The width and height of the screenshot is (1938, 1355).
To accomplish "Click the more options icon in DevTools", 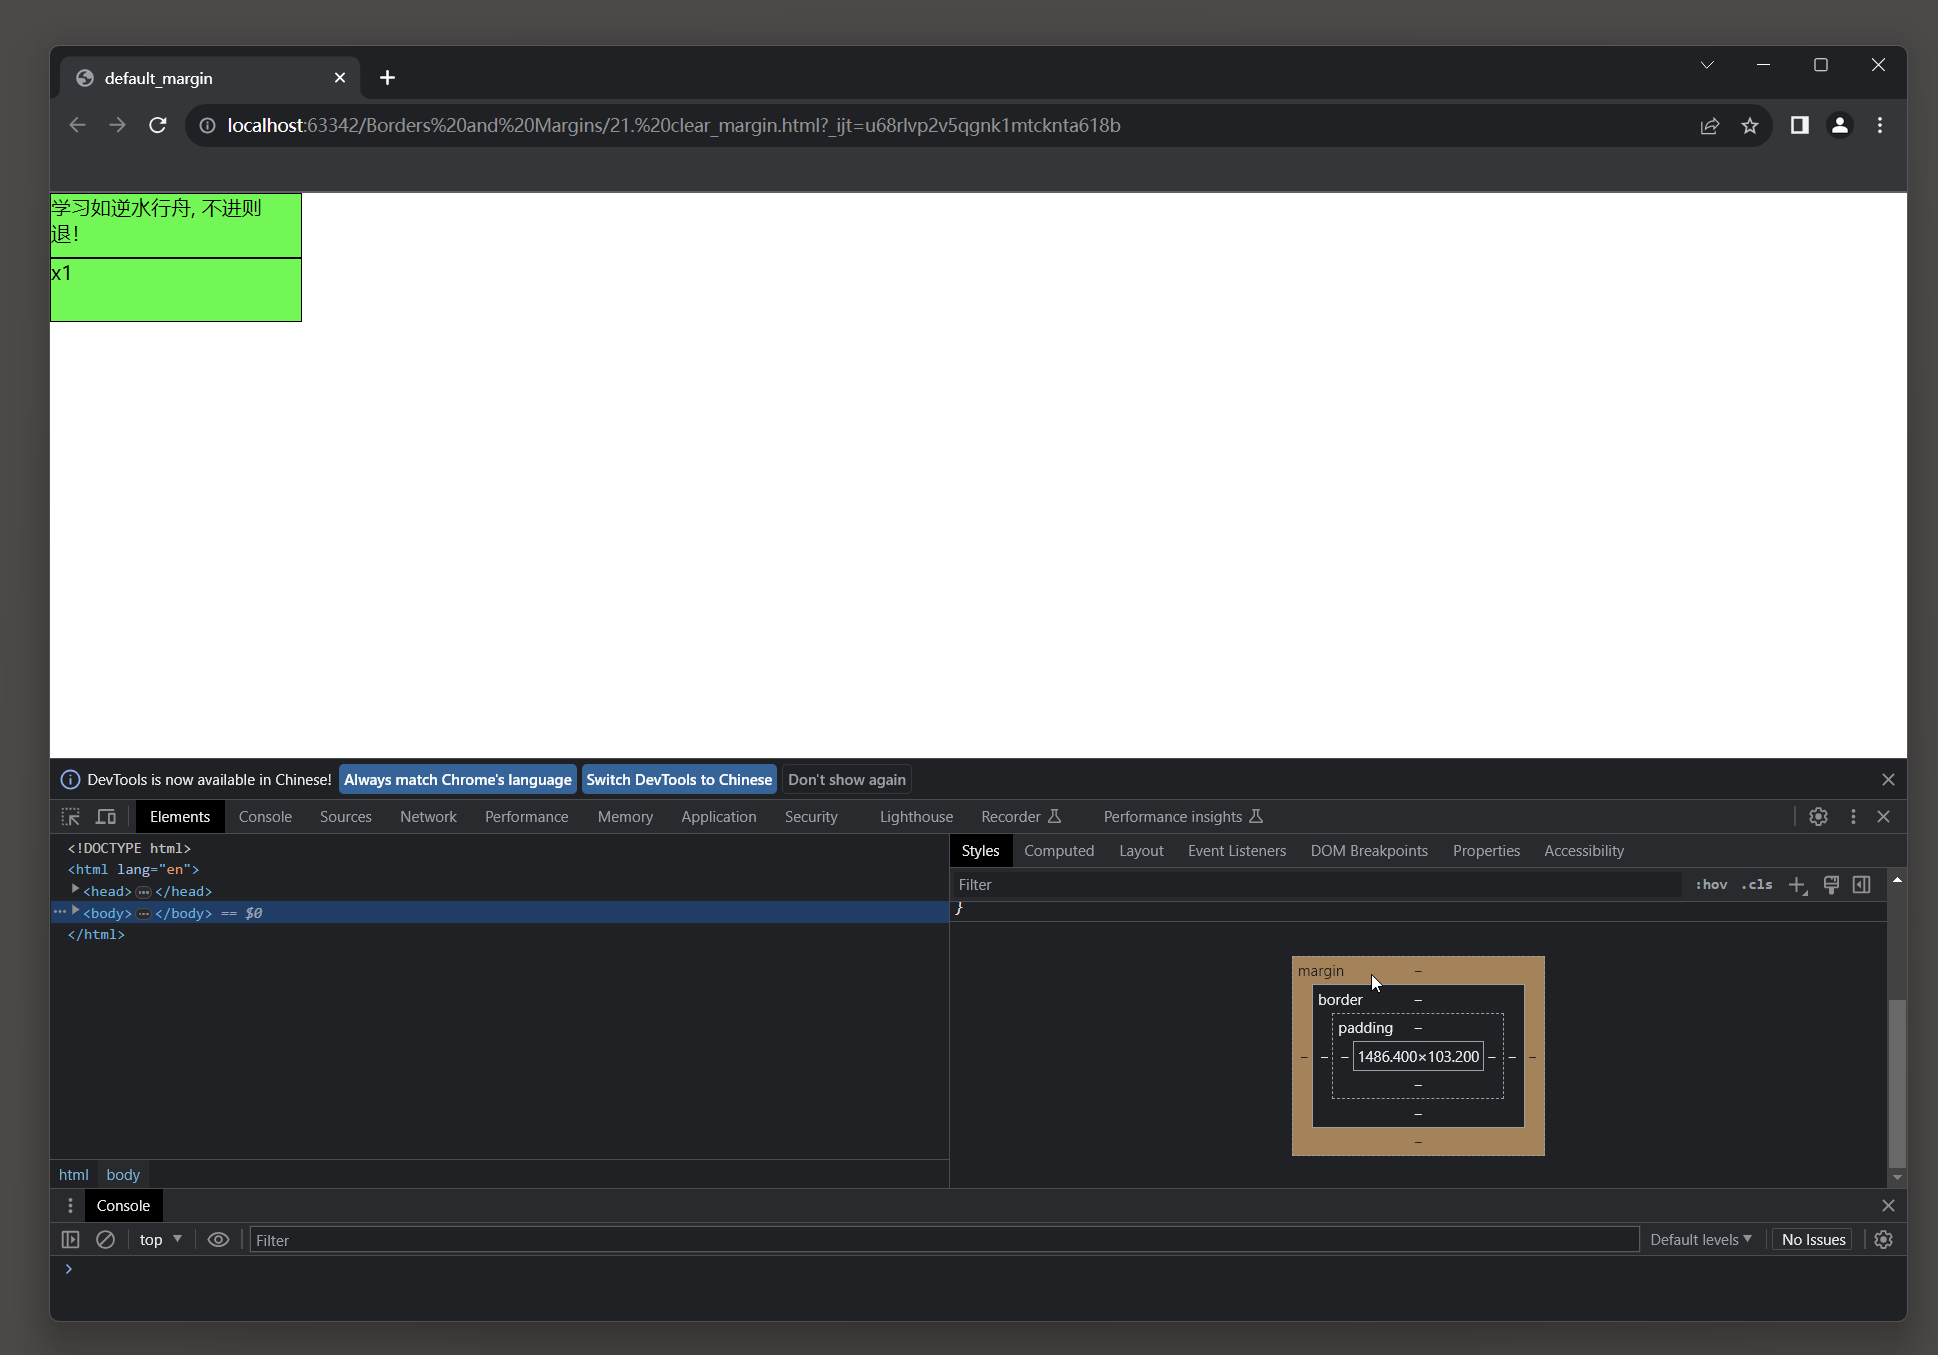I will [1853, 816].
